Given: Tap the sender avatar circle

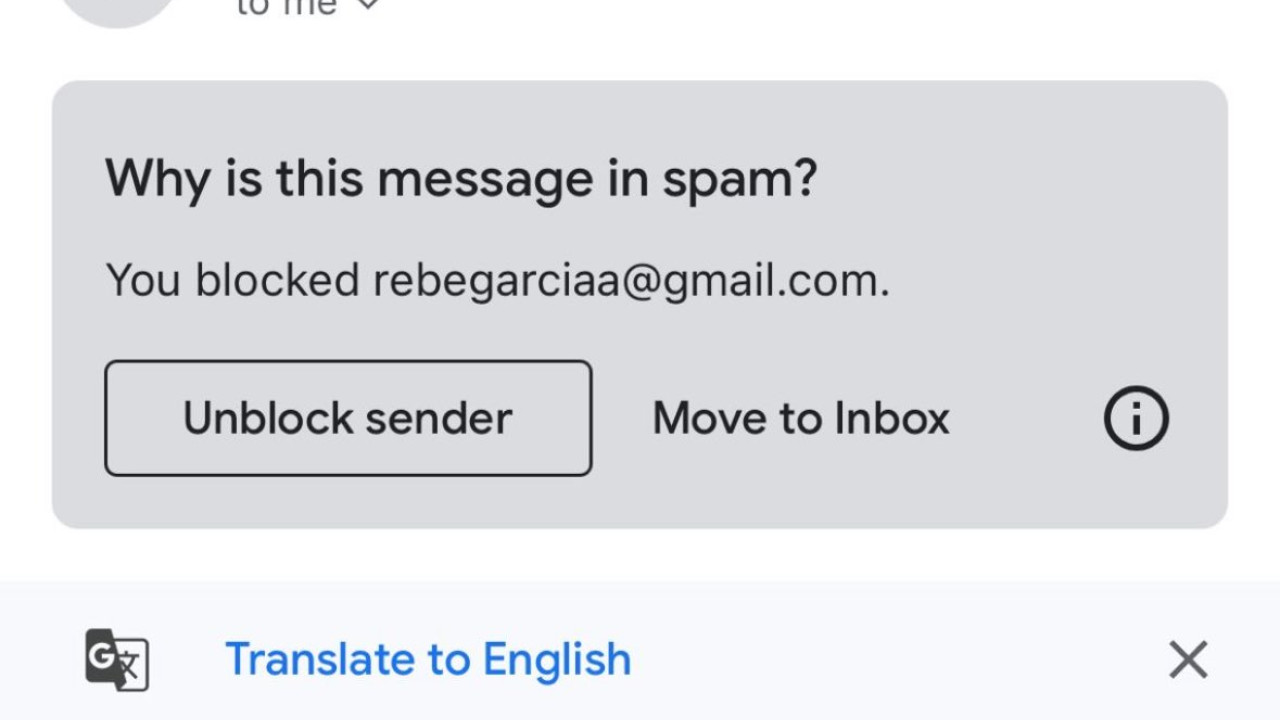Looking at the screenshot, I should 118,10.
